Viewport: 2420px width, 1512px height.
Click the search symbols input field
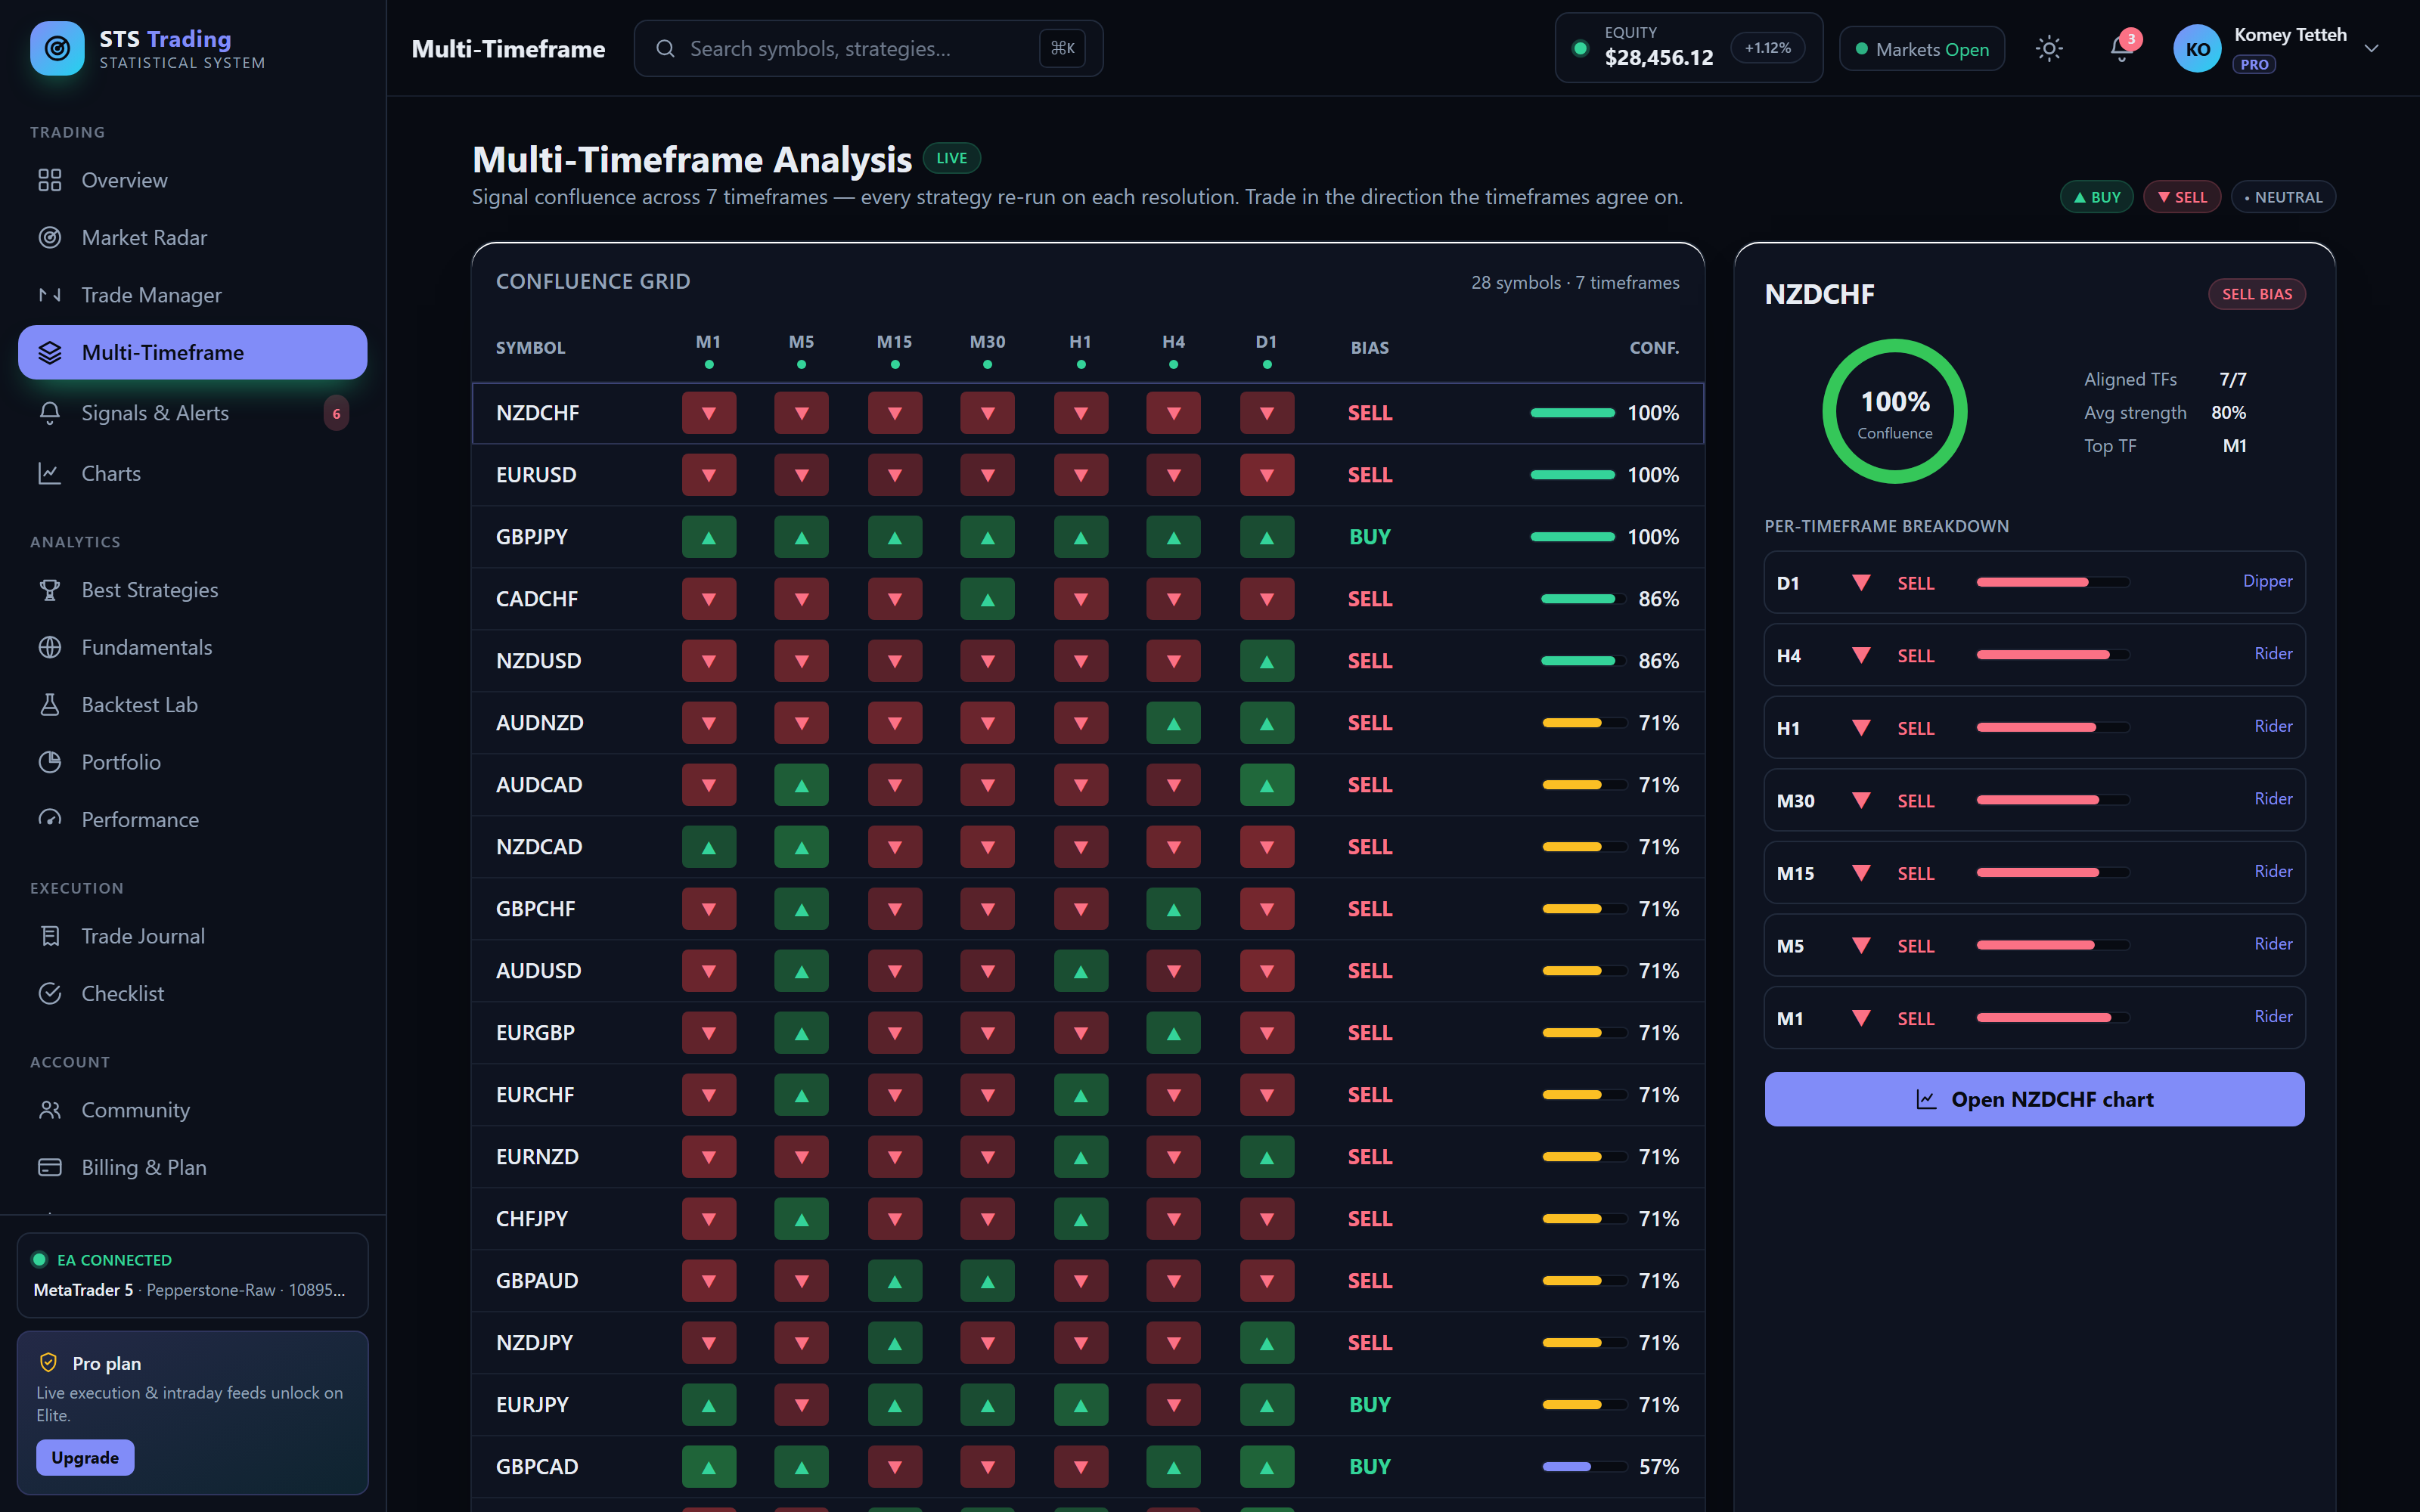pos(868,48)
